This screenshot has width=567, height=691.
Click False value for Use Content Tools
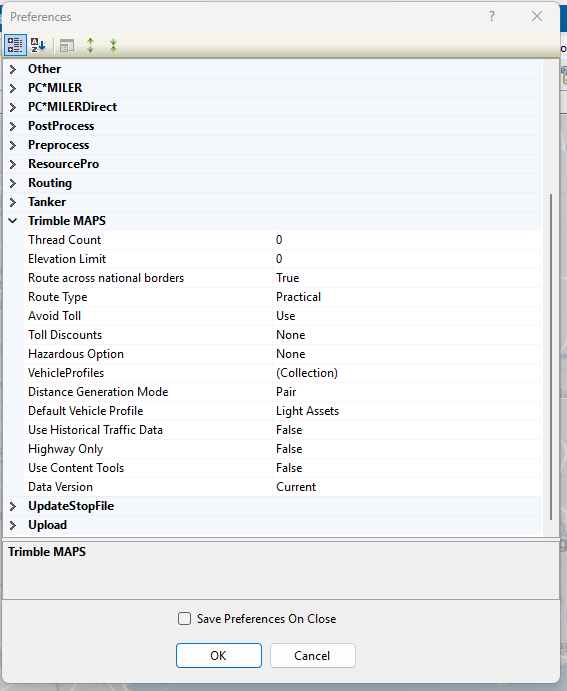coord(408,467)
